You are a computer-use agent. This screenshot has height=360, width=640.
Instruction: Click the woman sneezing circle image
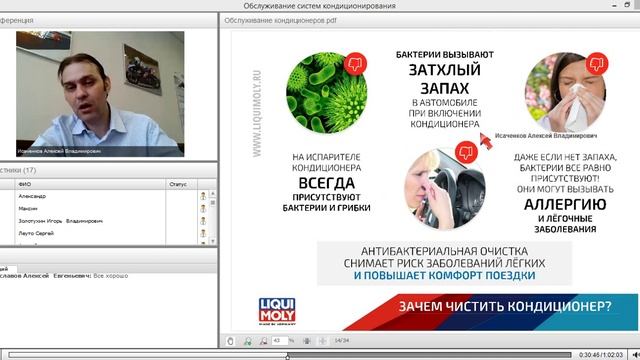point(565,92)
